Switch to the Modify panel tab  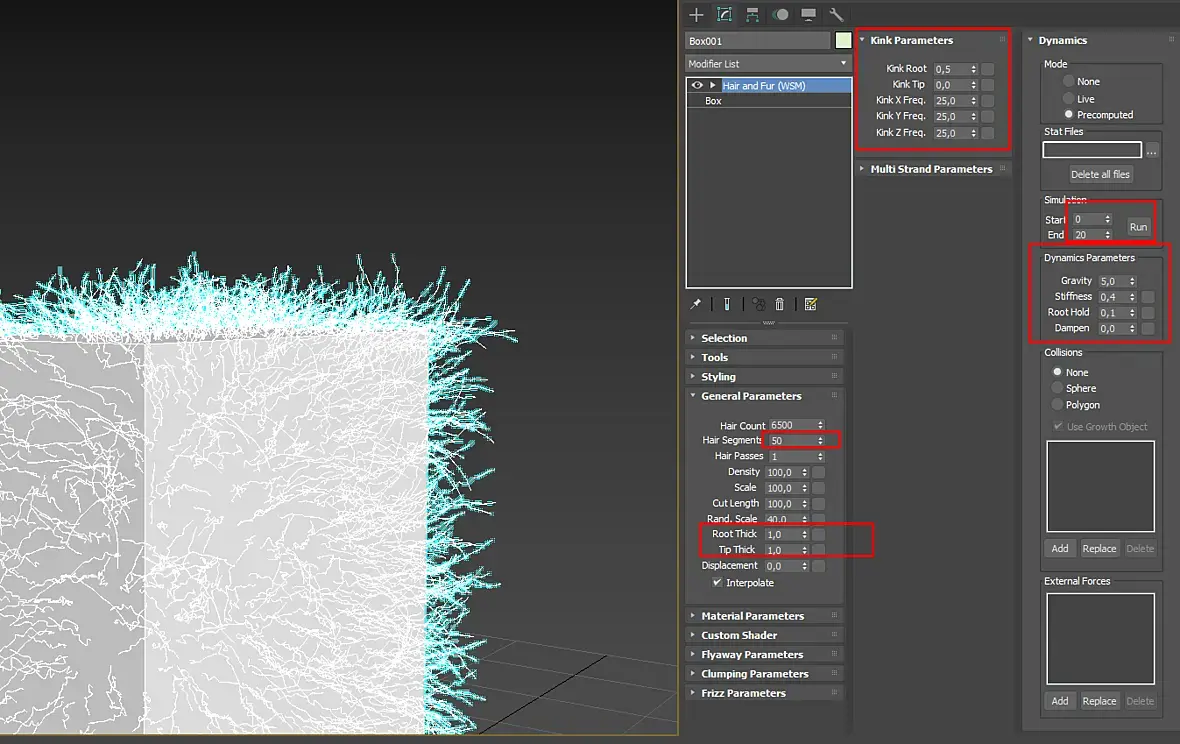pos(725,15)
